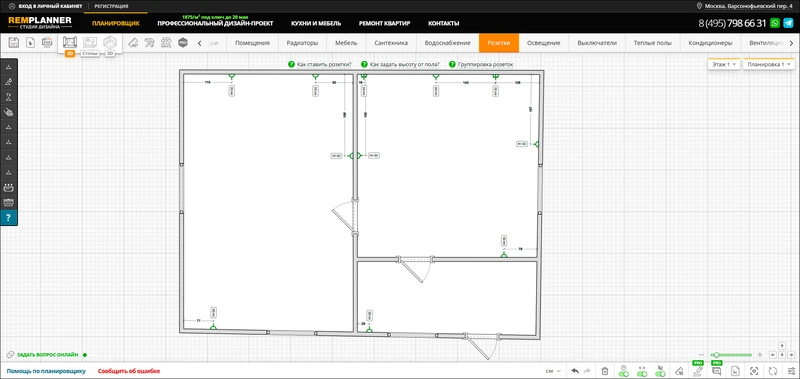
Task: Click the hexagonal PRO badge in toolbar
Action: click(183, 43)
